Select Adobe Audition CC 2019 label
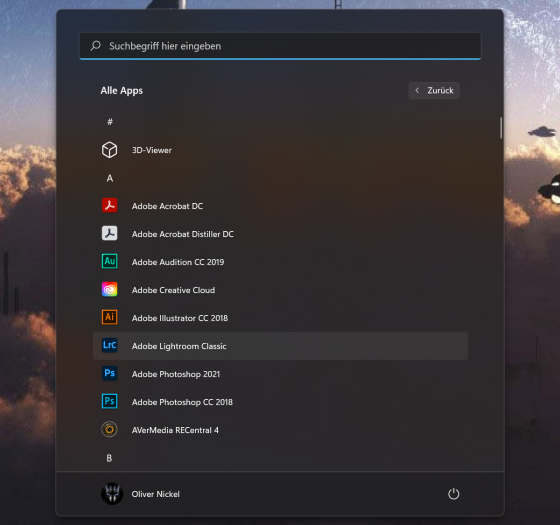This screenshot has width=560, height=525. [178, 262]
